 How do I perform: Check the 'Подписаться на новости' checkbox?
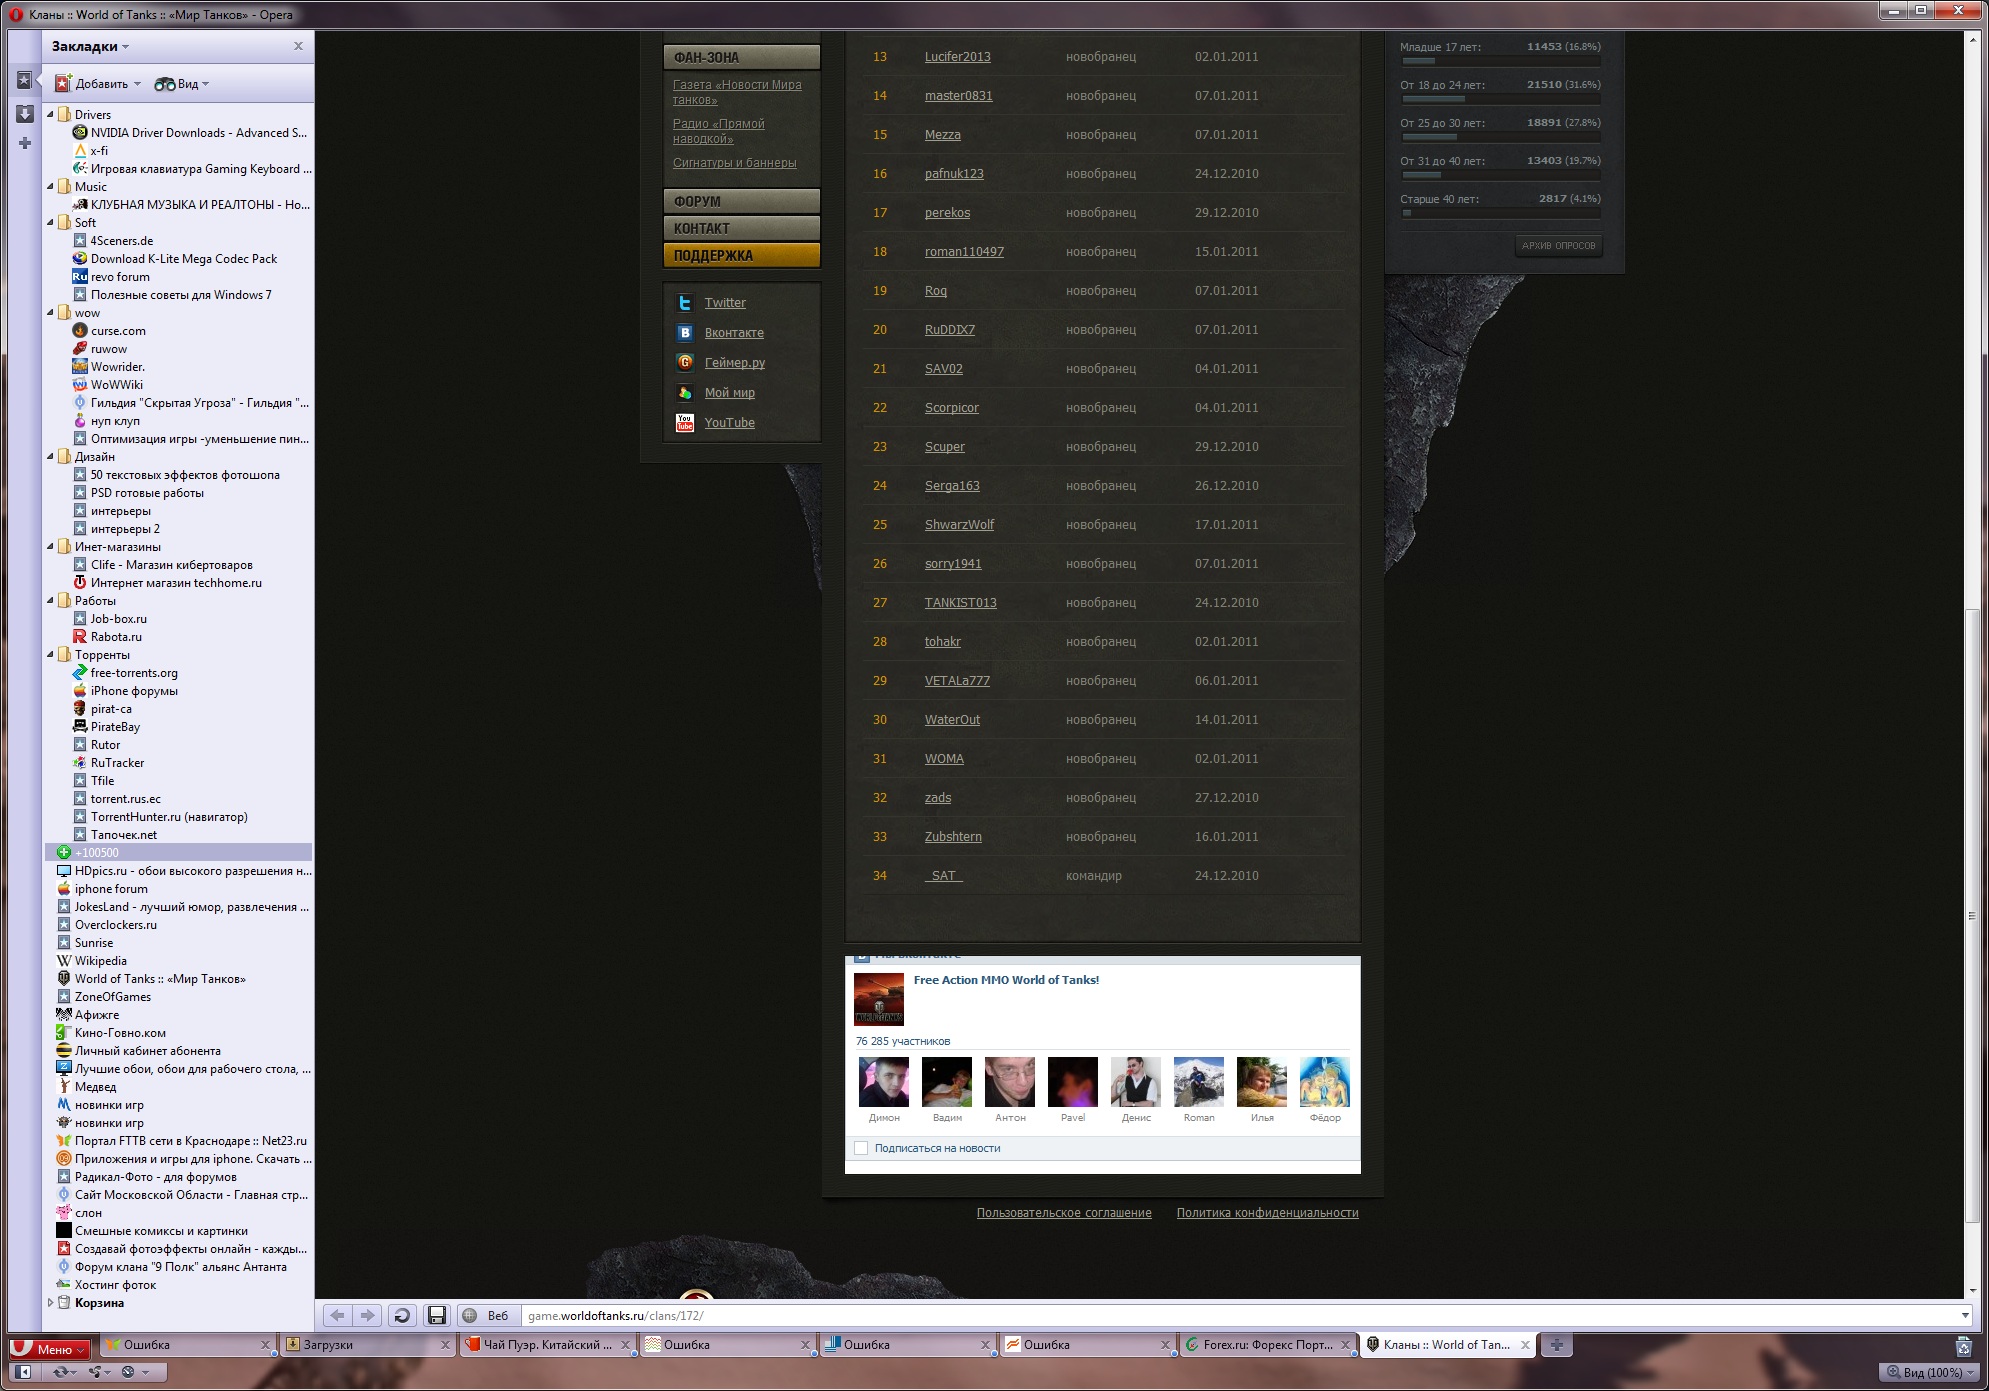coord(861,1148)
